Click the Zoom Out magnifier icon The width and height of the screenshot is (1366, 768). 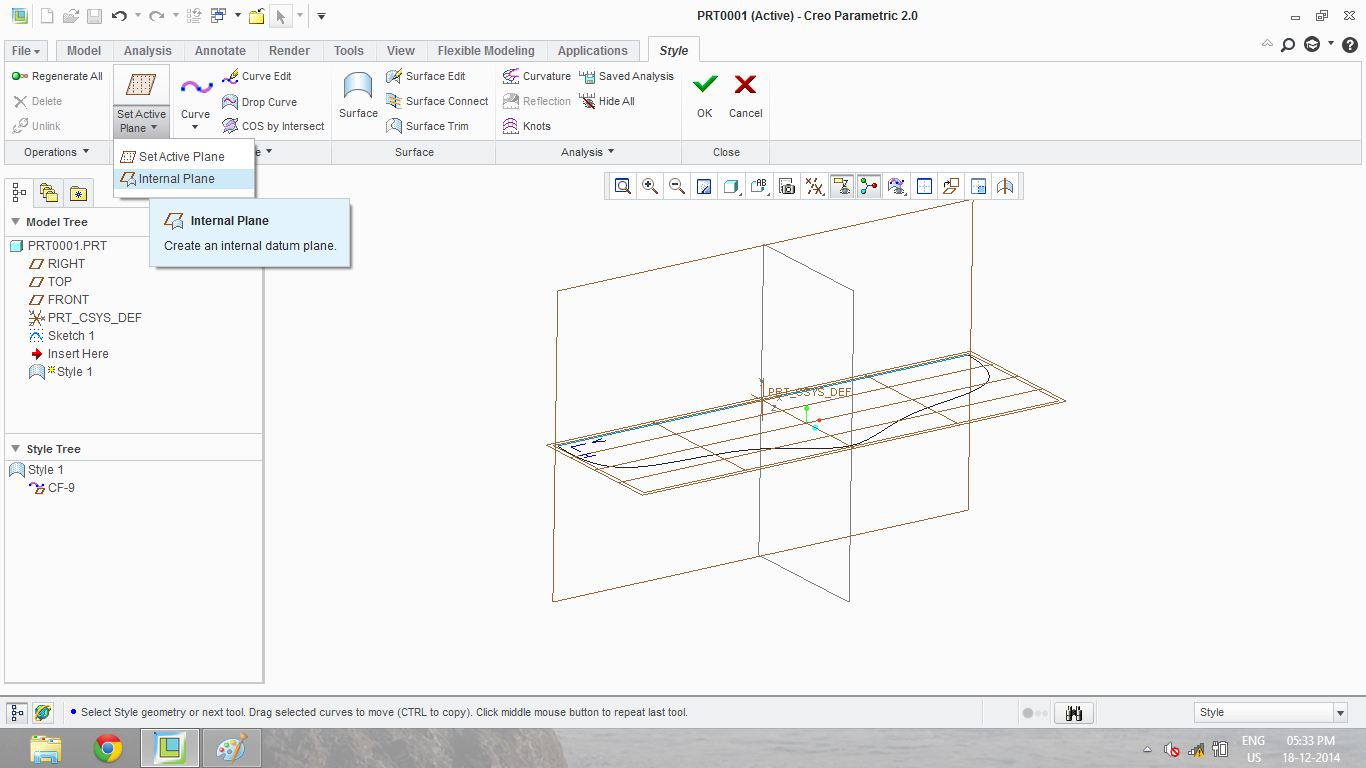tap(677, 186)
